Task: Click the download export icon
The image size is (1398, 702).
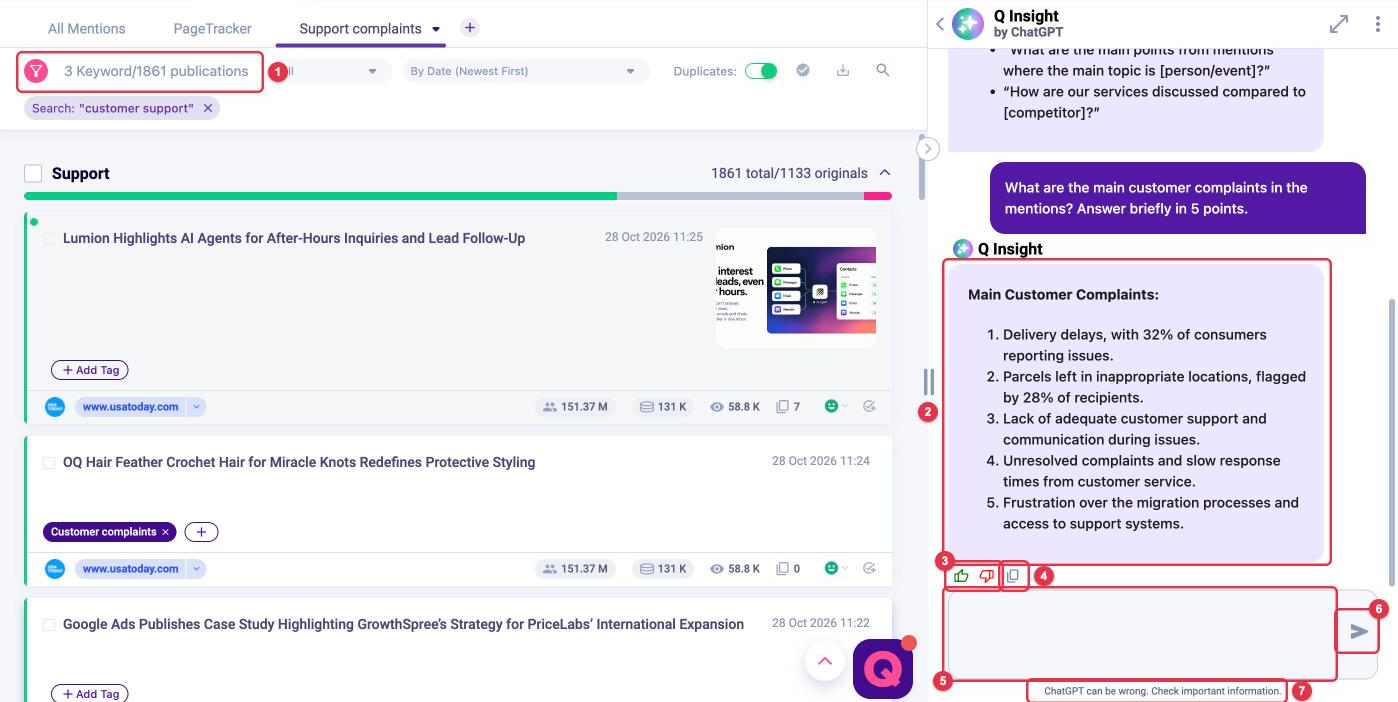Action: pos(843,70)
